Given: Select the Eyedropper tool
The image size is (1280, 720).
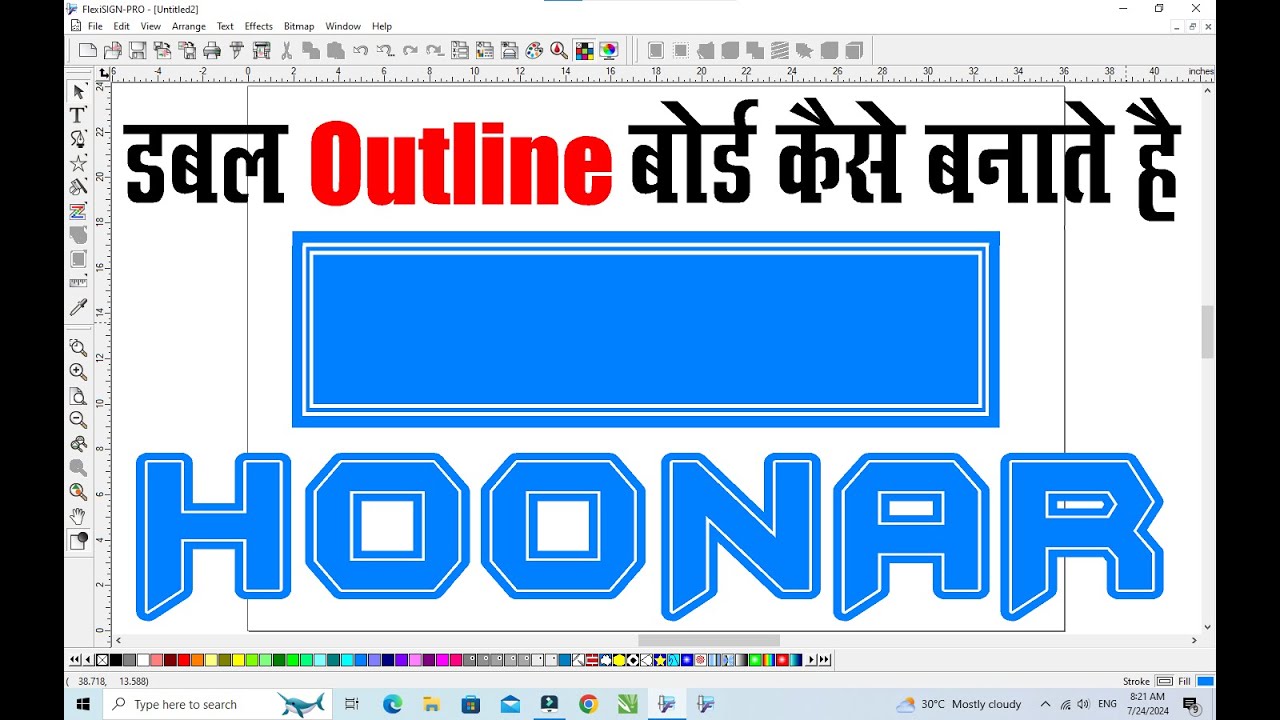Looking at the screenshot, I should [78, 307].
